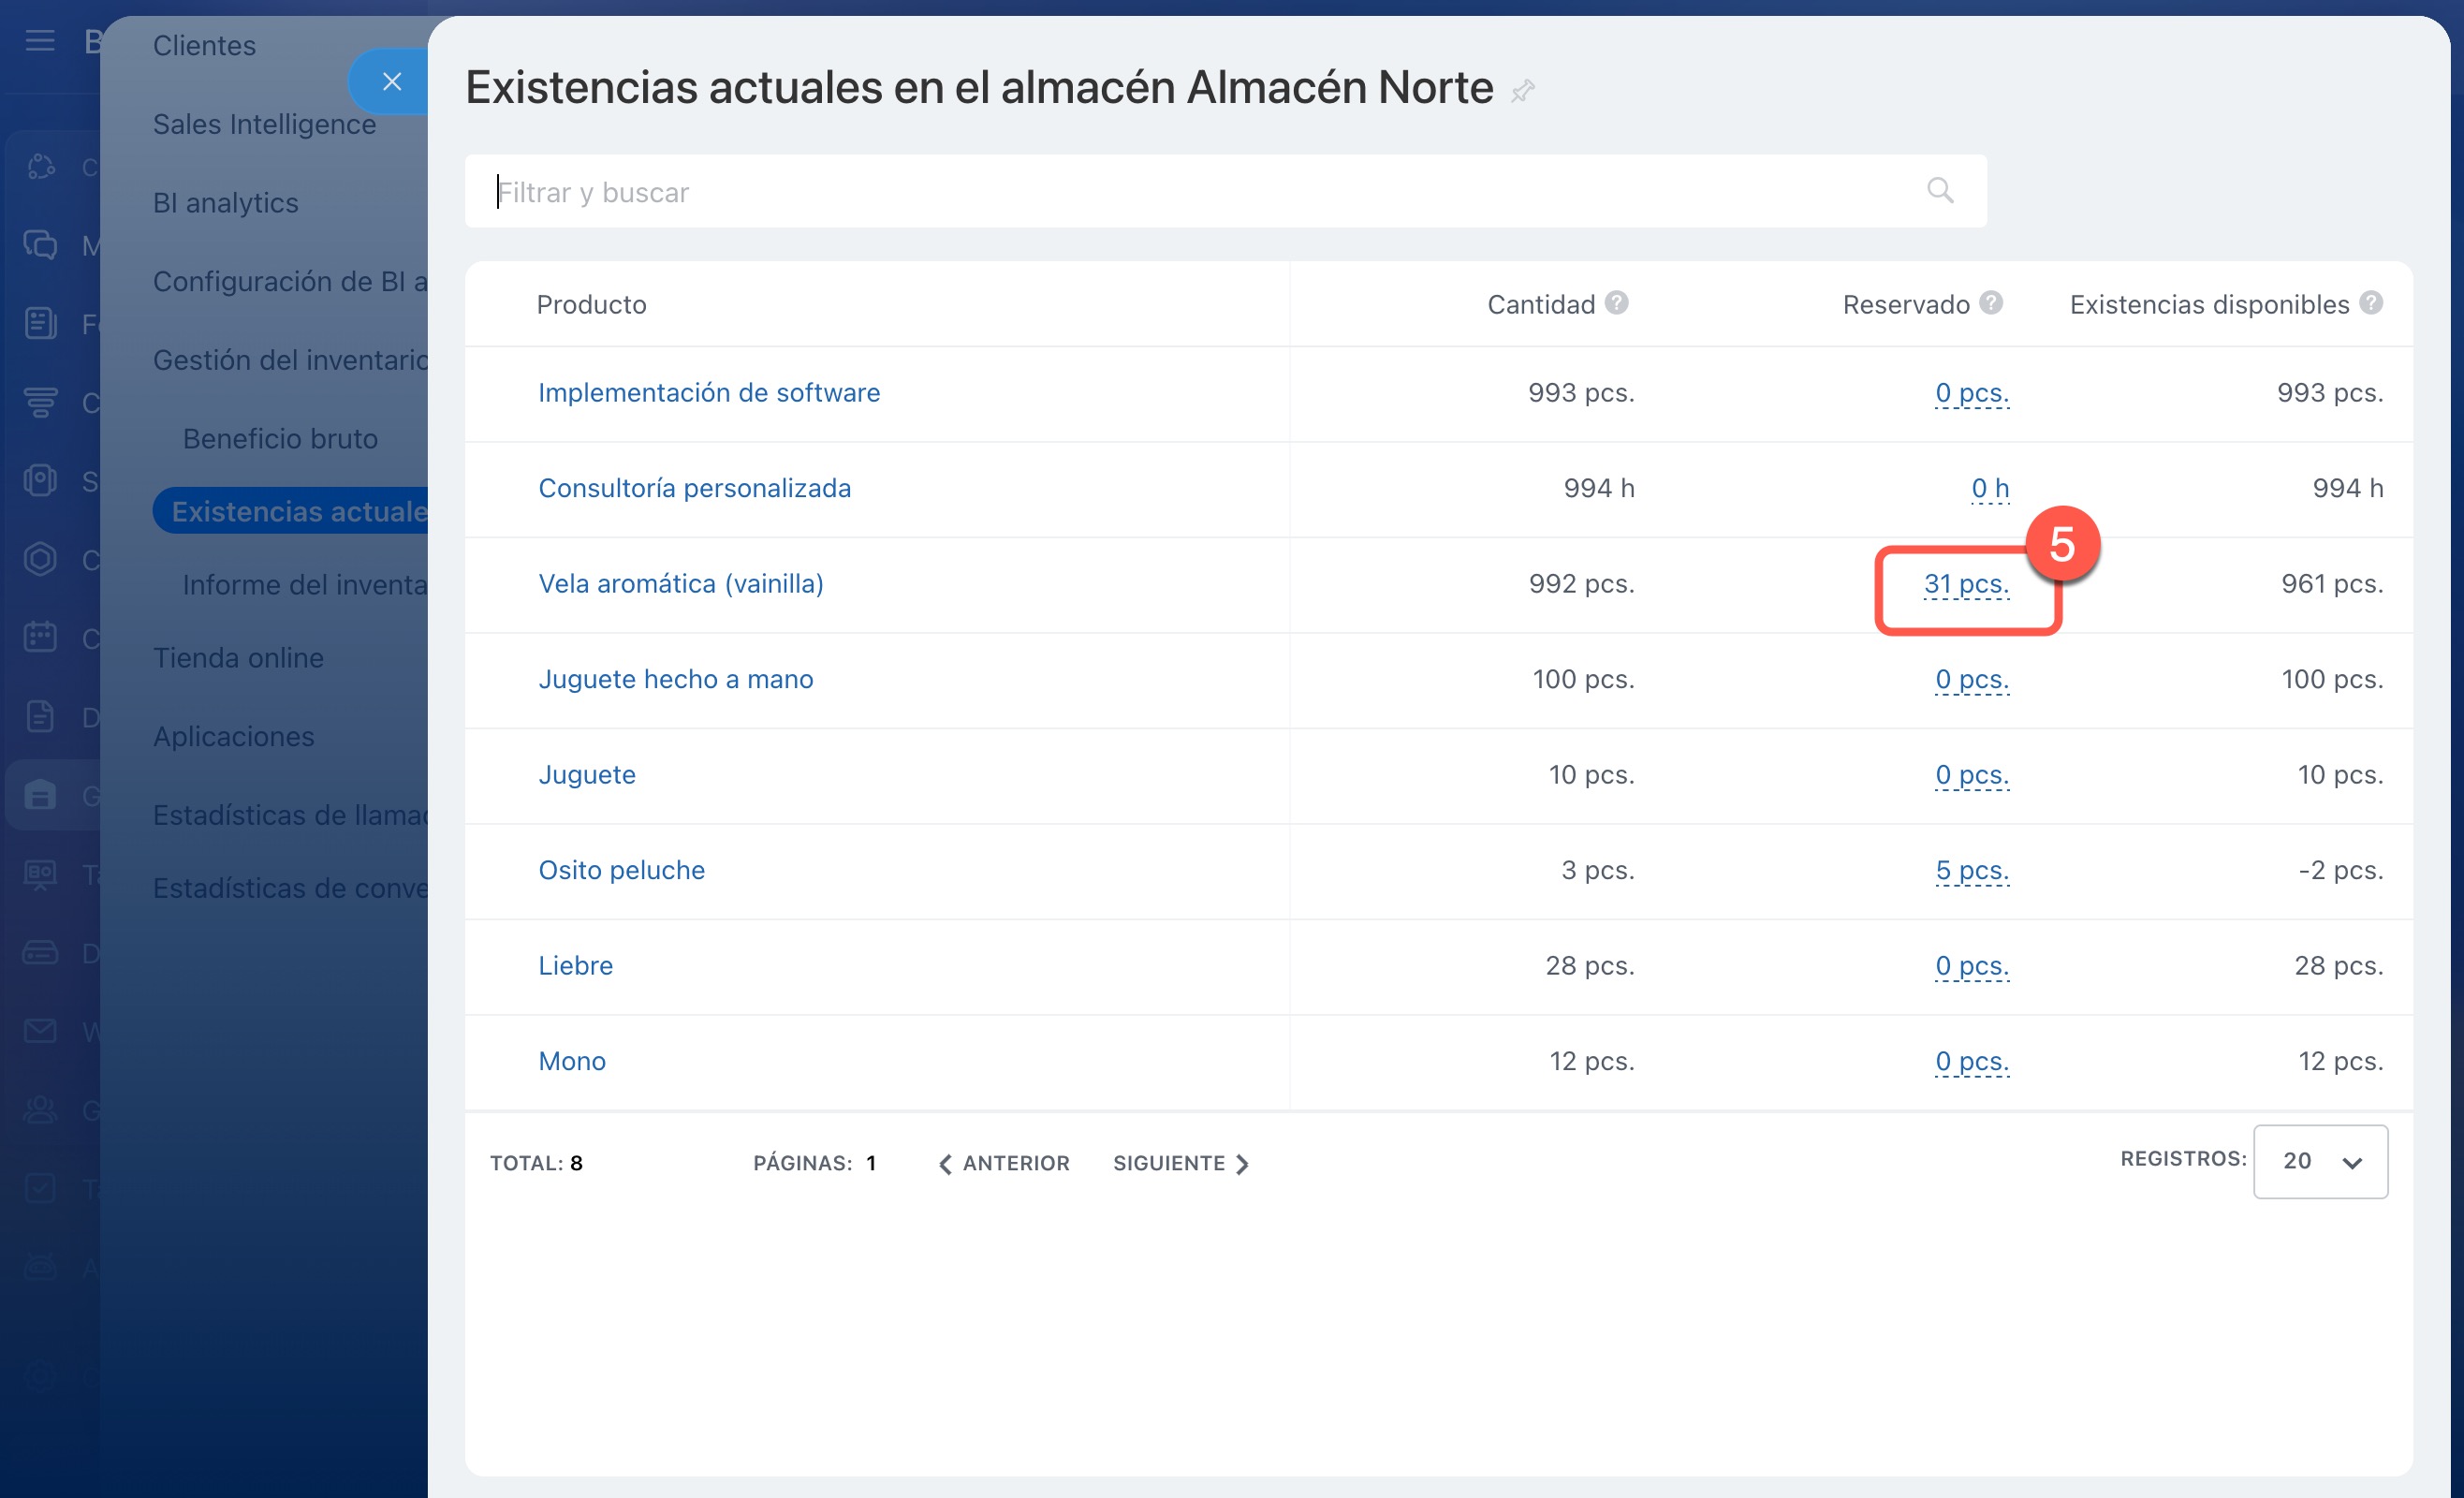Open Osito peluche product link
This screenshot has width=2464, height=1498.
[x=621, y=870]
